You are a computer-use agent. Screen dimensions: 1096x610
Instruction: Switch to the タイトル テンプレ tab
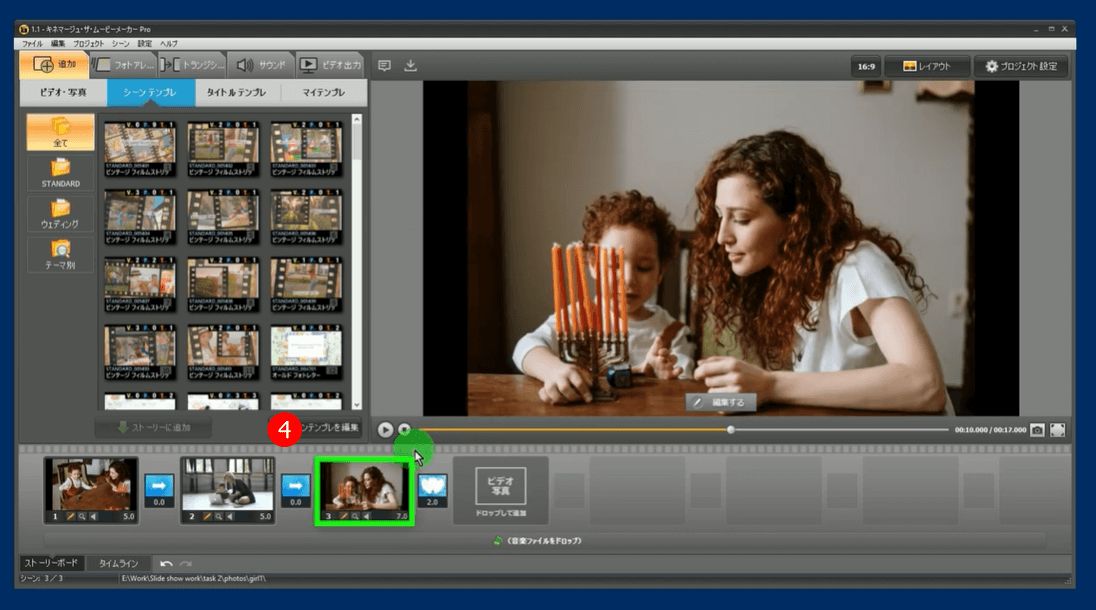[236, 92]
